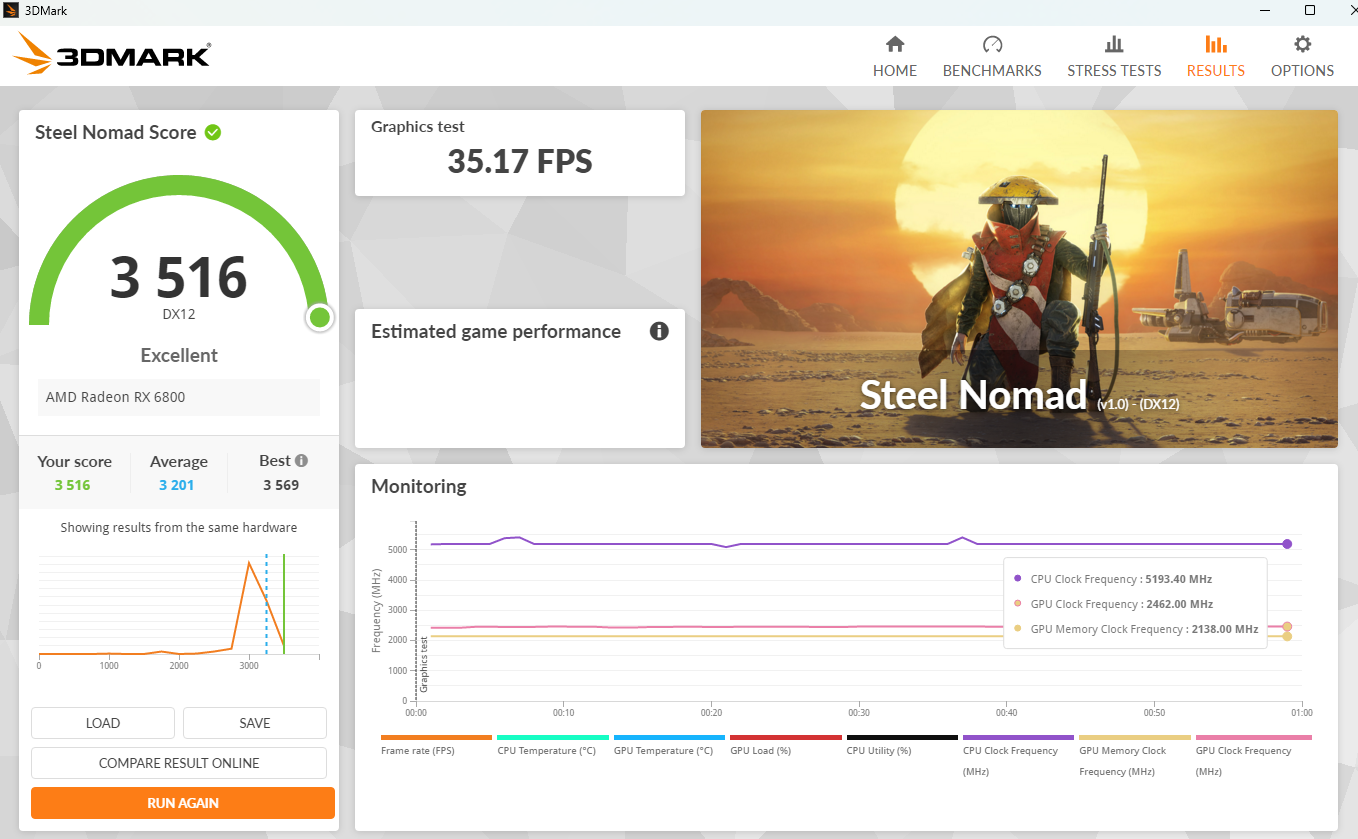
Task: Click the large 3 516 score number
Action: 179,277
